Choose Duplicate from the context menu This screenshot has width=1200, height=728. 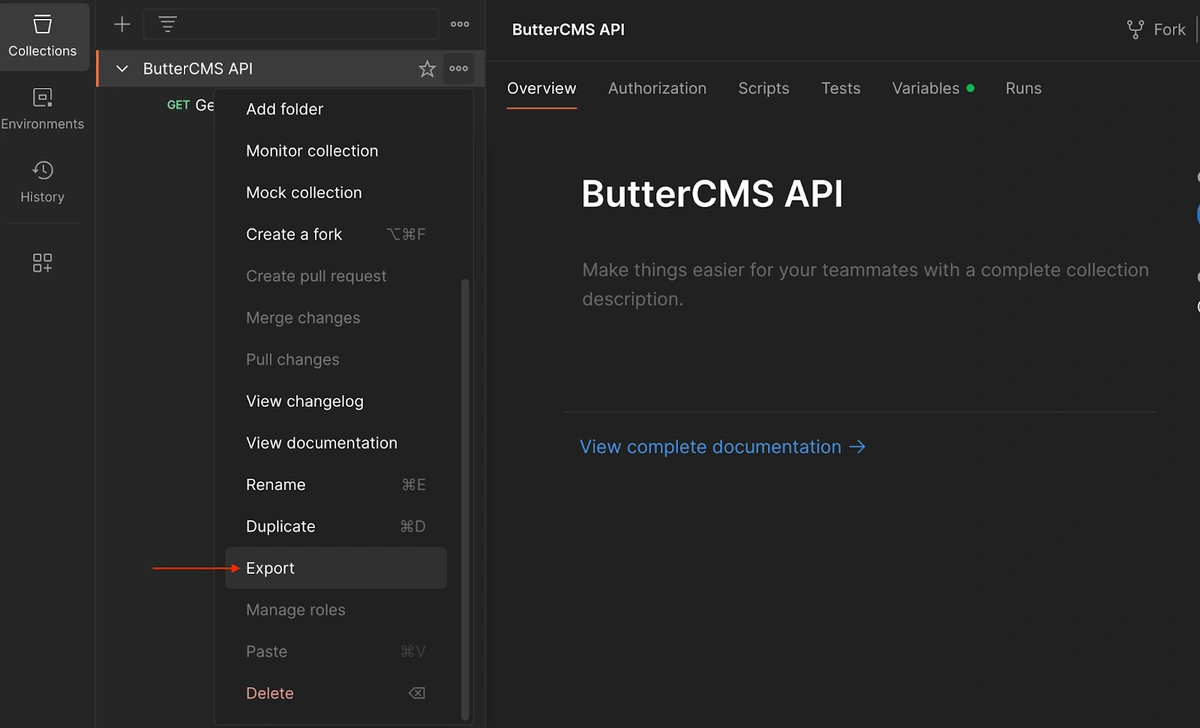click(336, 527)
